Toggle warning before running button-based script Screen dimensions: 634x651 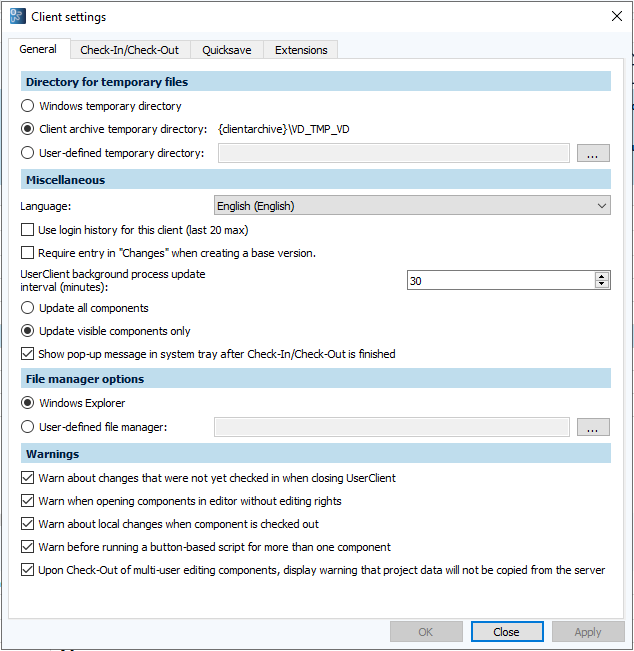[28, 547]
